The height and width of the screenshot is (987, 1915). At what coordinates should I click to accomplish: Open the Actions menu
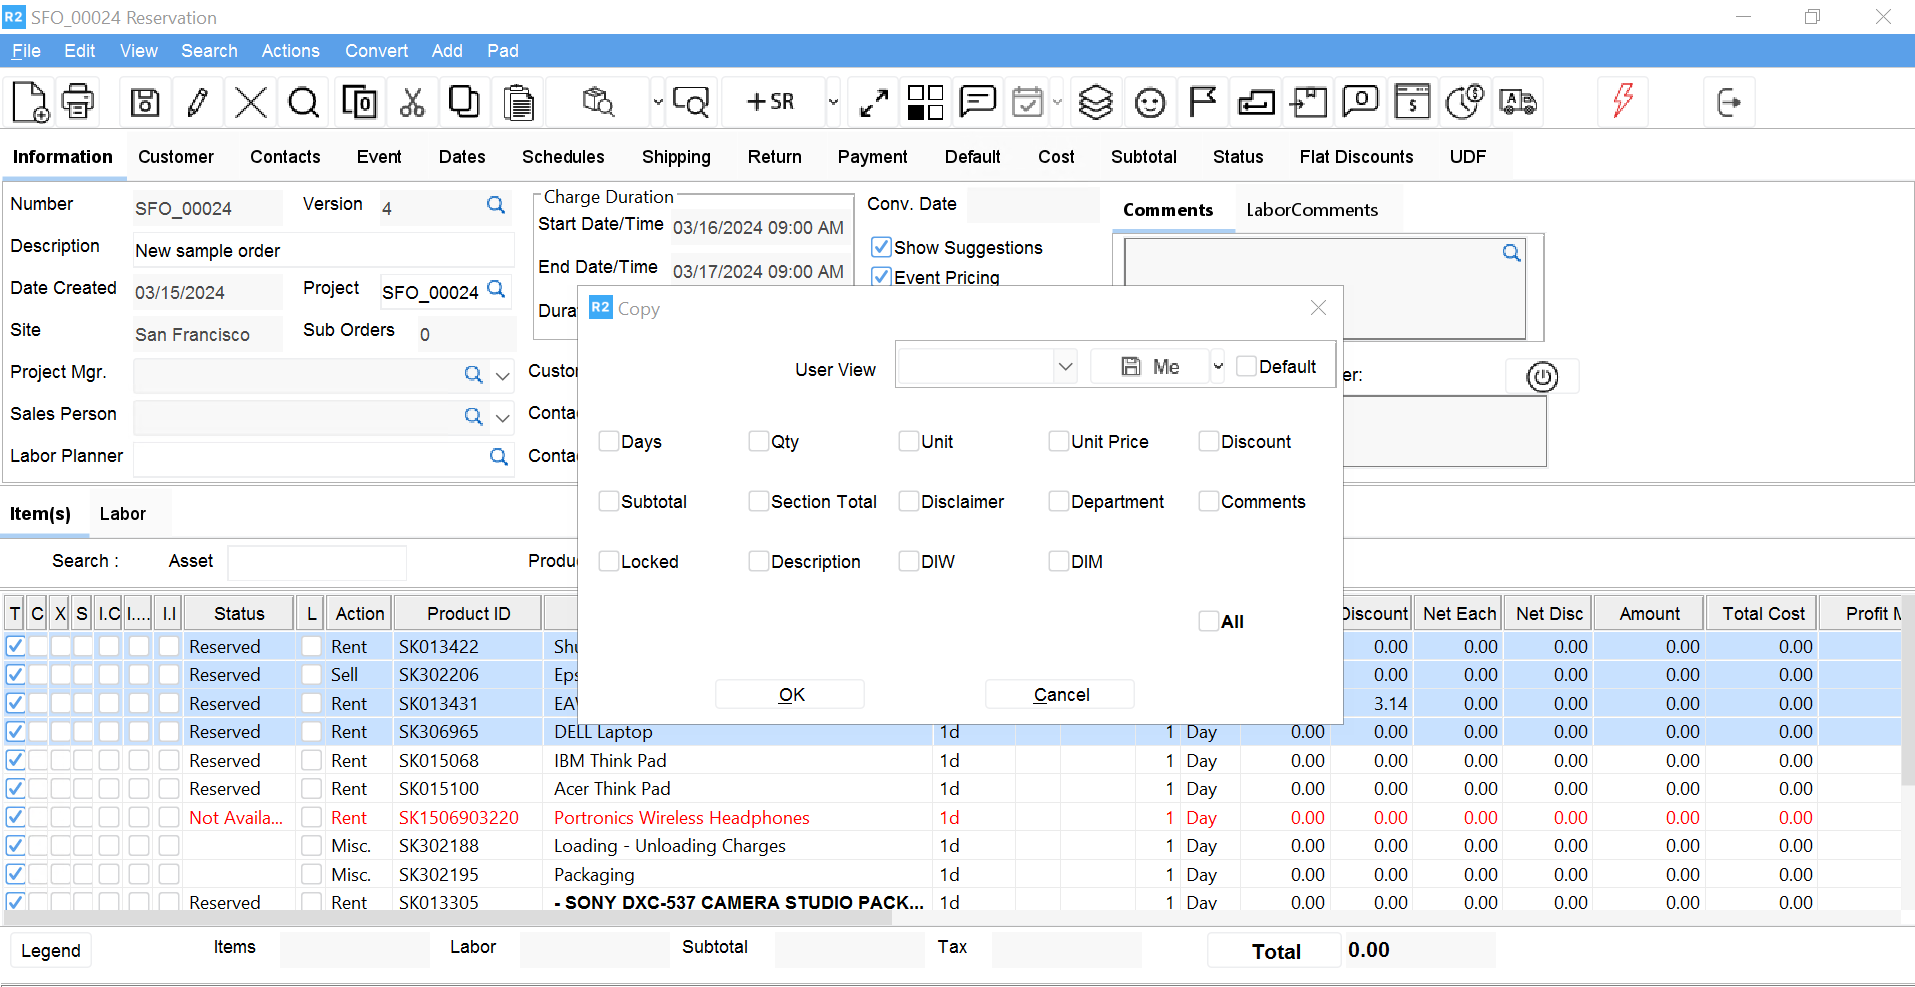click(290, 51)
